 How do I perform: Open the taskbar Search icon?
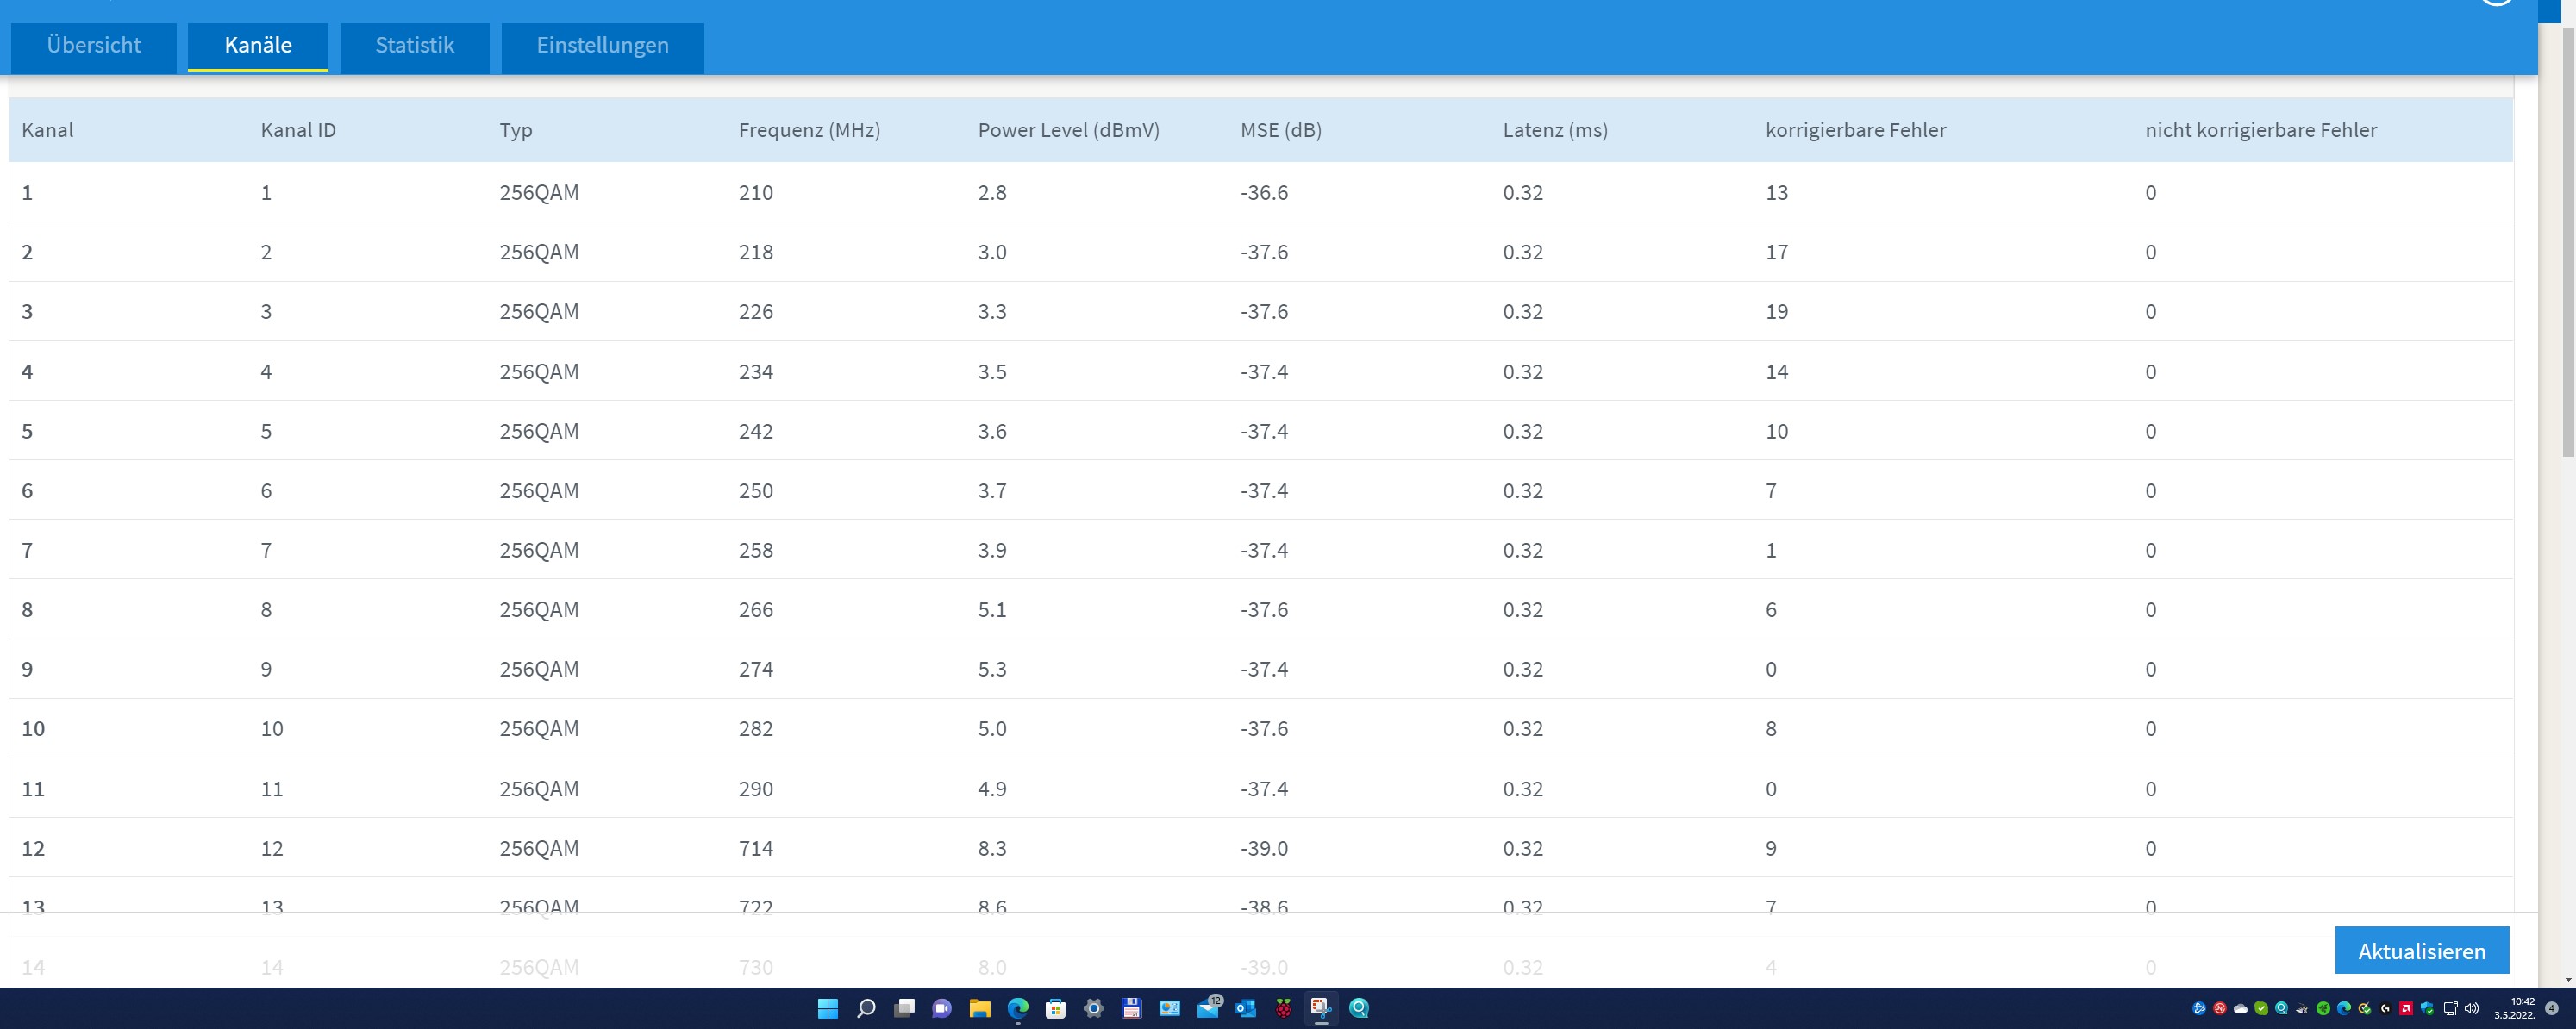866,1008
